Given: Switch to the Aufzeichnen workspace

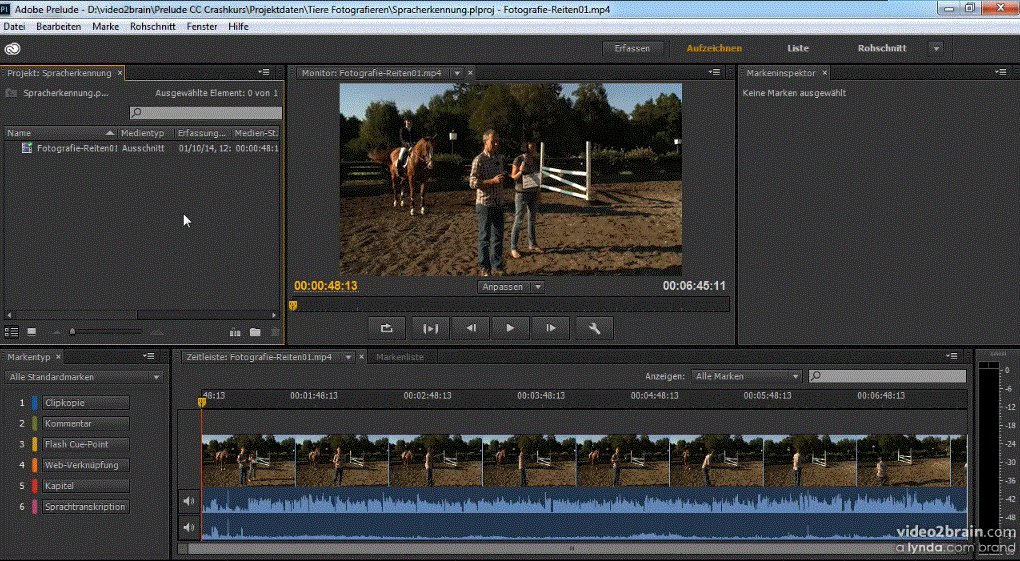Looking at the screenshot, I should tap(714, 48).
